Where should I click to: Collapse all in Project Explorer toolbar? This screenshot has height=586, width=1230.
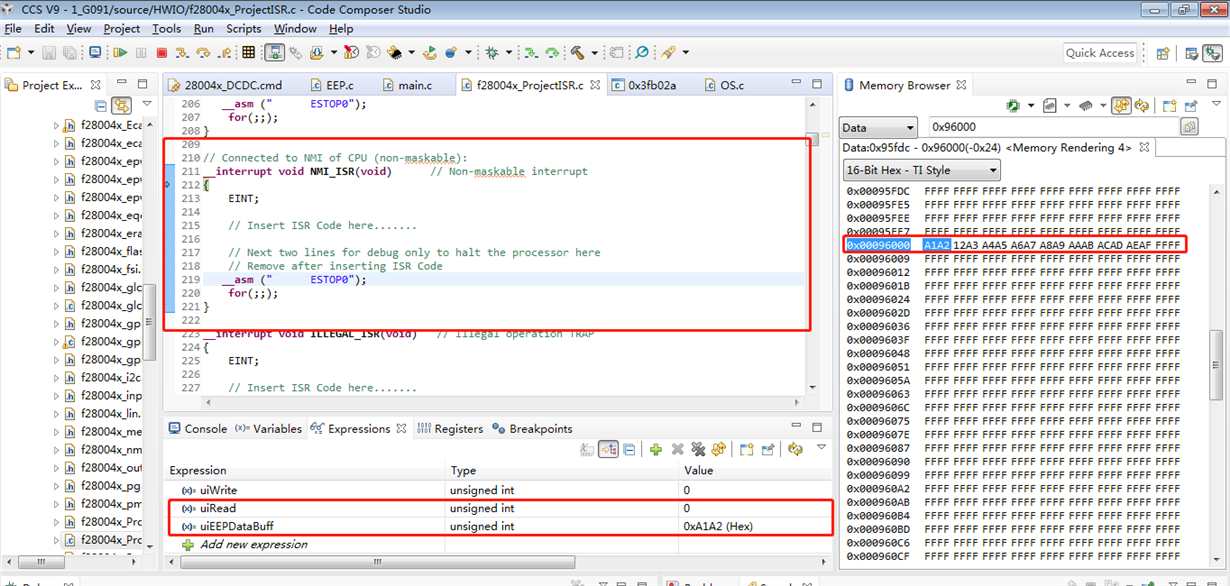(100, 105)
